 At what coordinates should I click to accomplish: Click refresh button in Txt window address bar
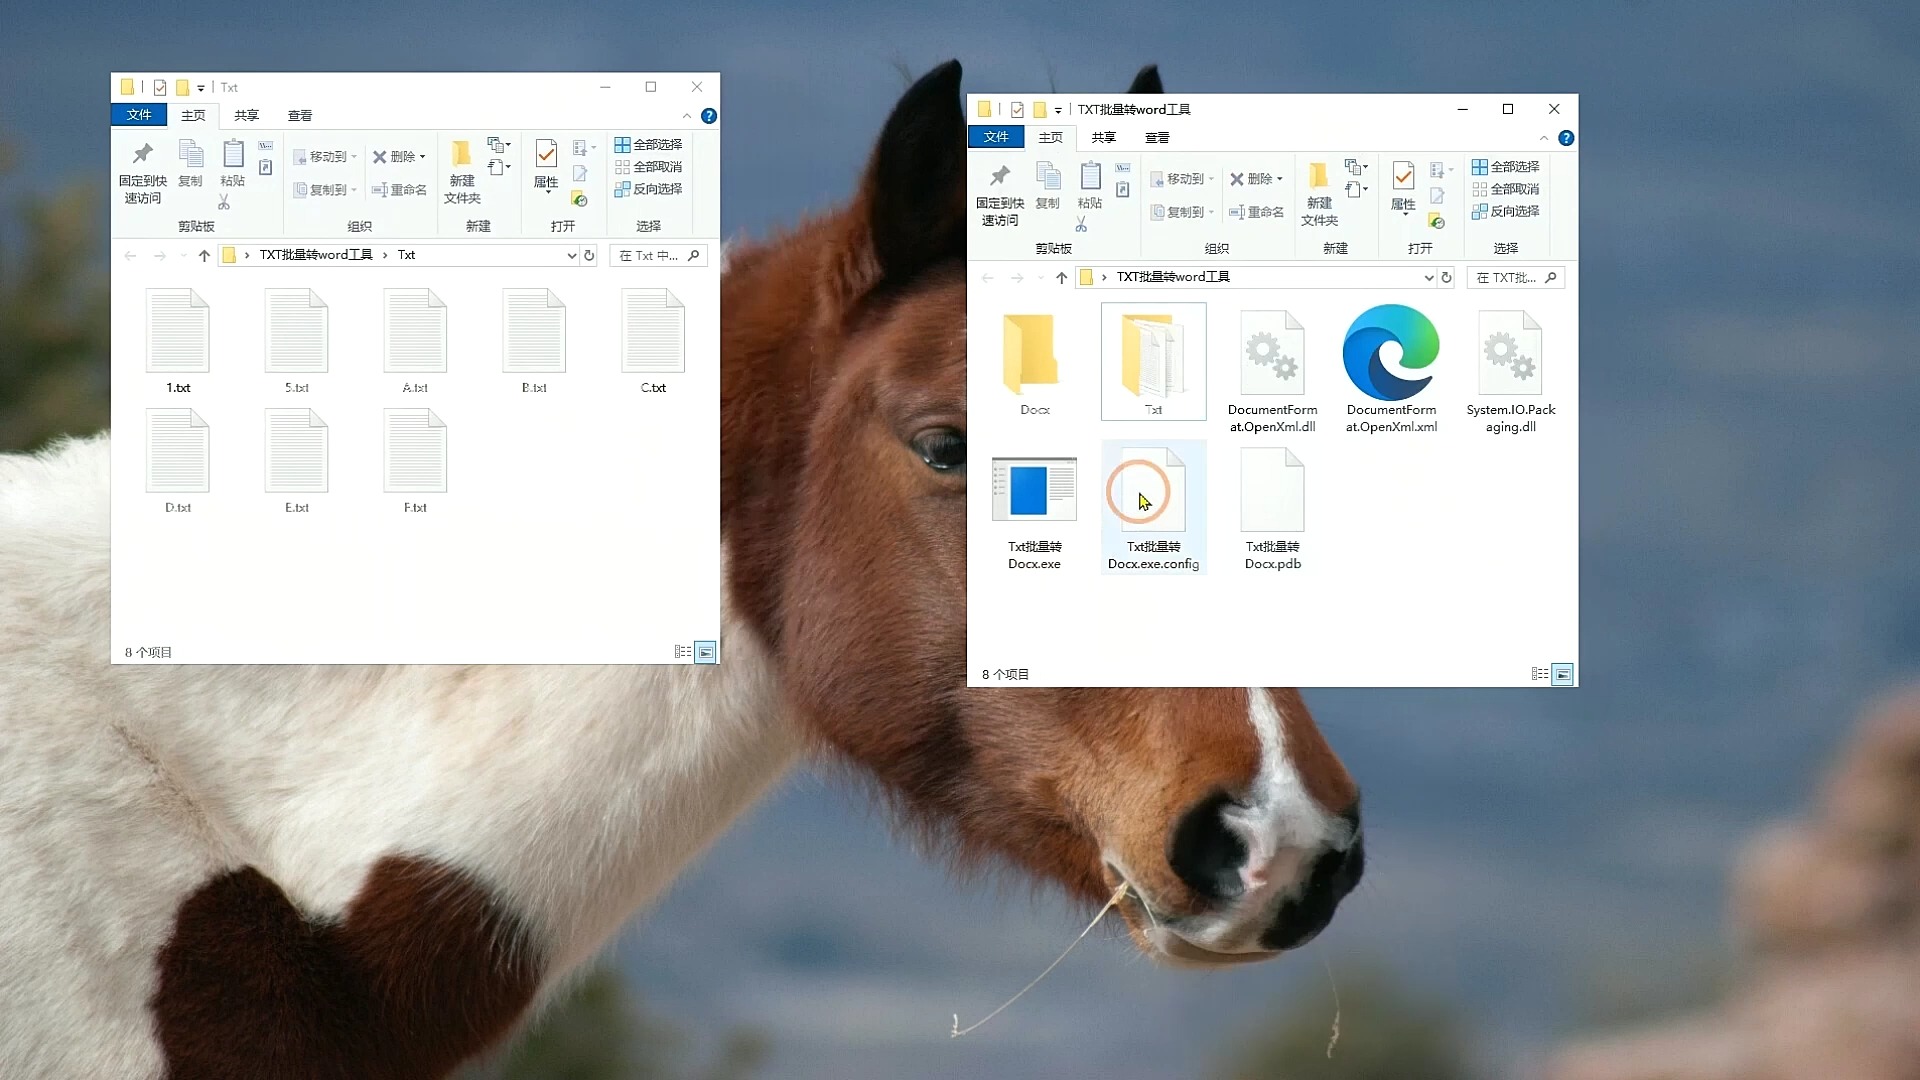click(x=589, y=255)
